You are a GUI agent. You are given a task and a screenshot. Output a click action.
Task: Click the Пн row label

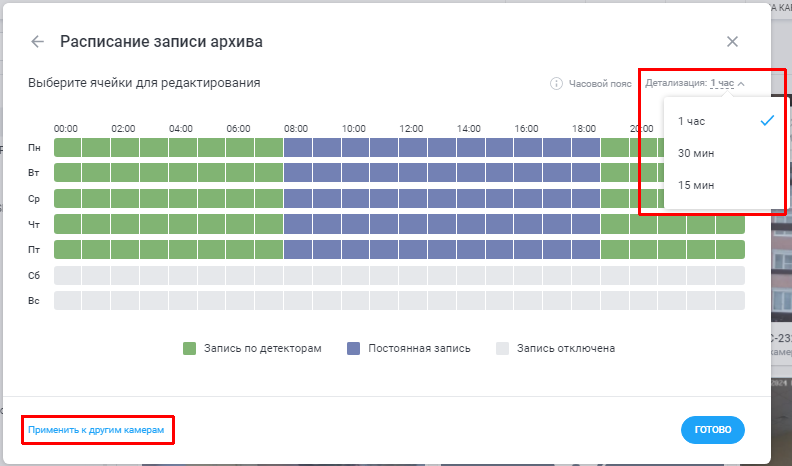[34, 148]
